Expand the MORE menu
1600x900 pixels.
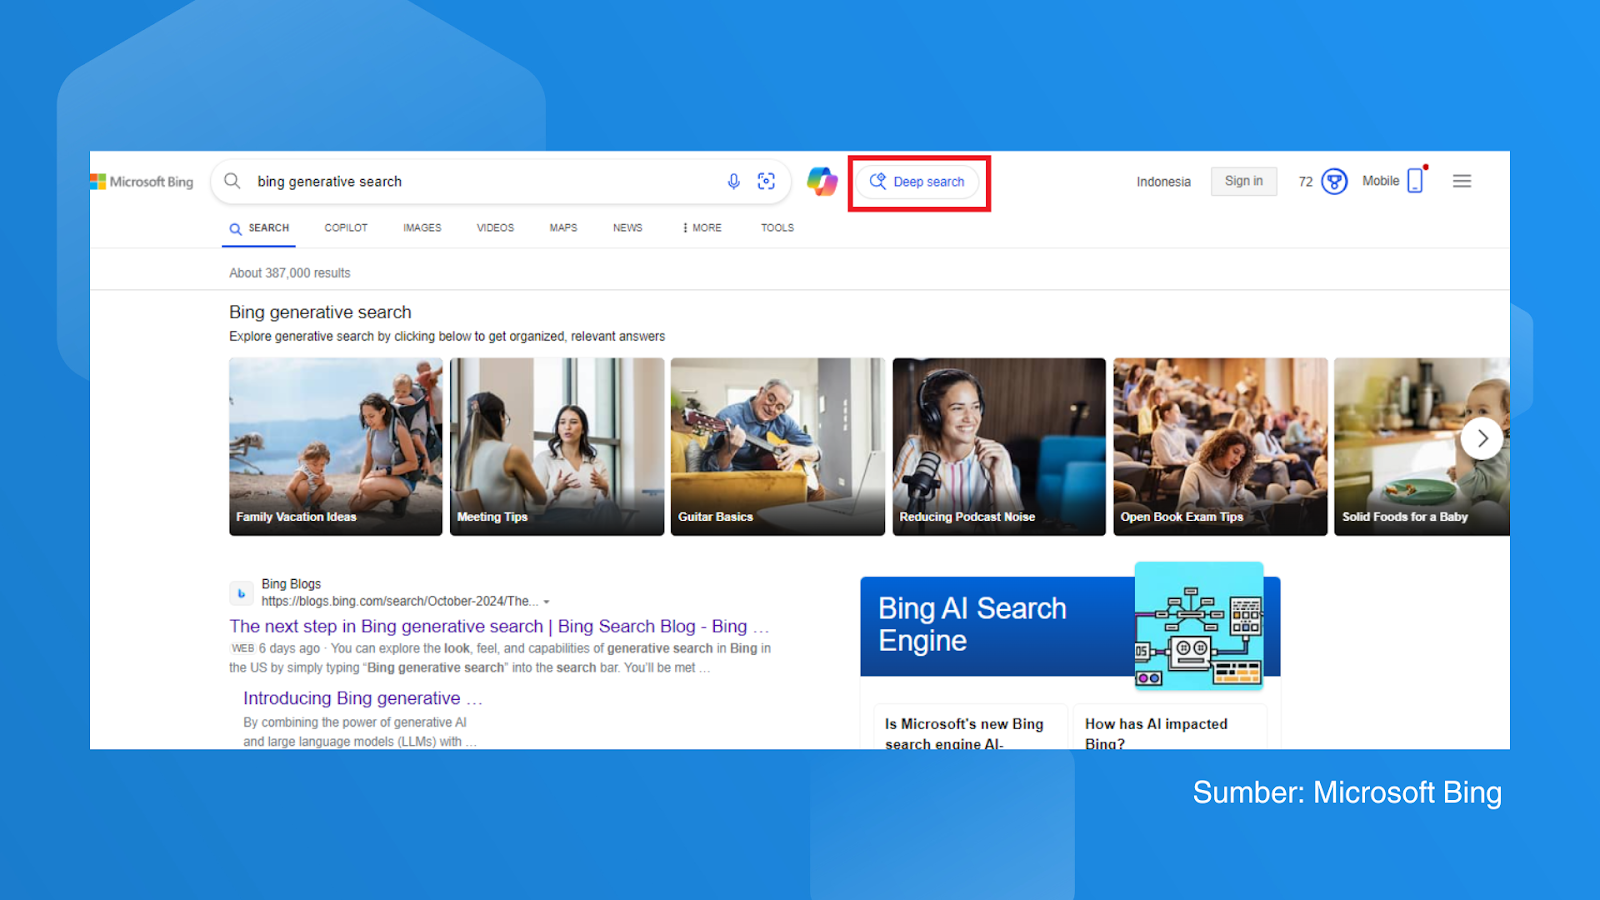(702, 228)
